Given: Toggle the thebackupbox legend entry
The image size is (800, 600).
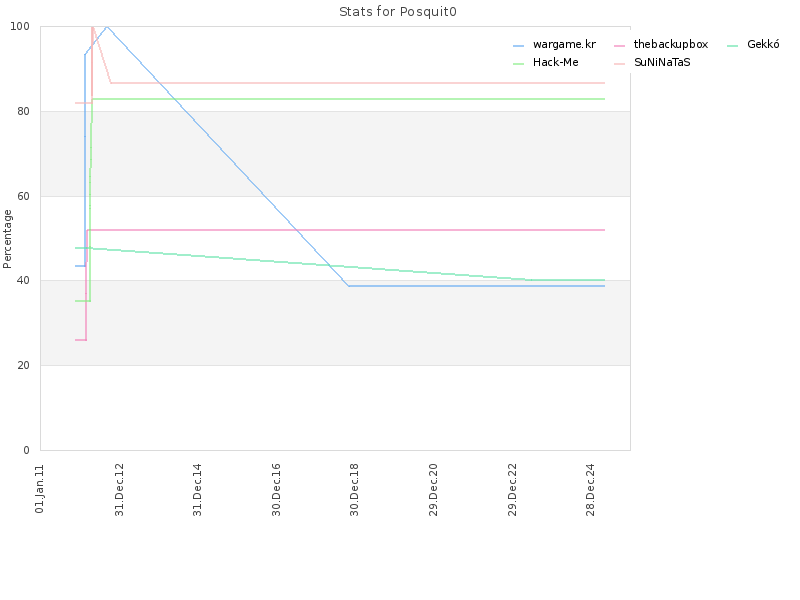Looking at the screenshot, I should [x=661, y=45].
